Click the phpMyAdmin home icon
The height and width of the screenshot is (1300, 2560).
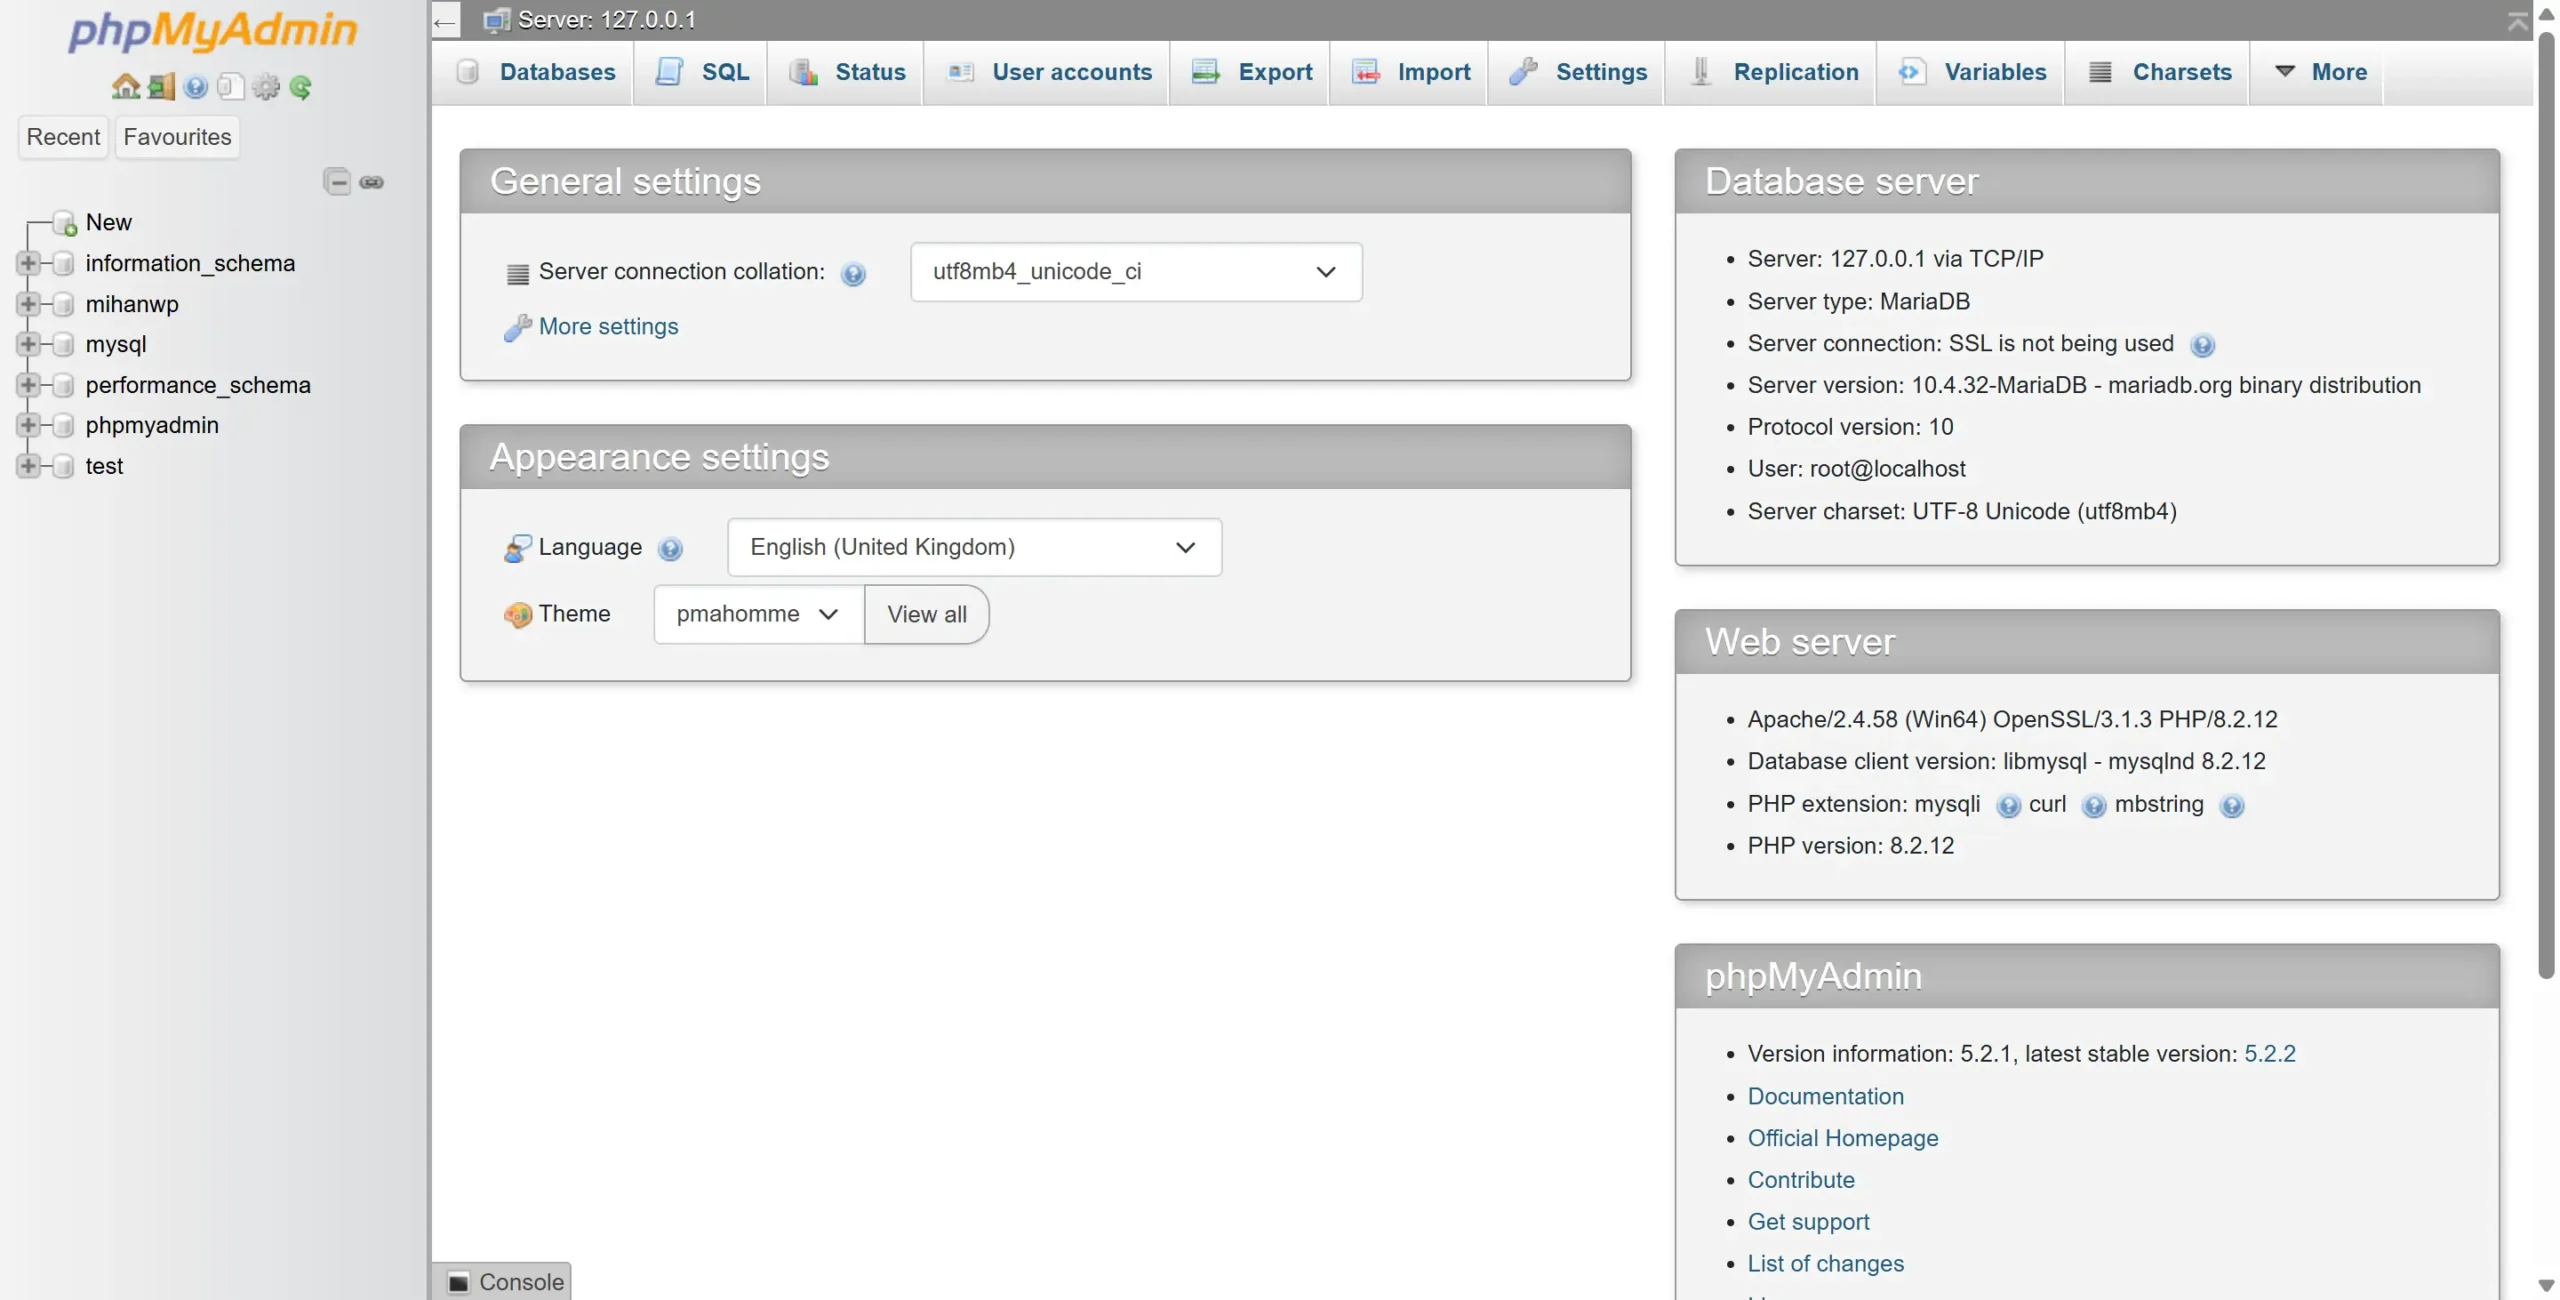[x=126, y=87]
